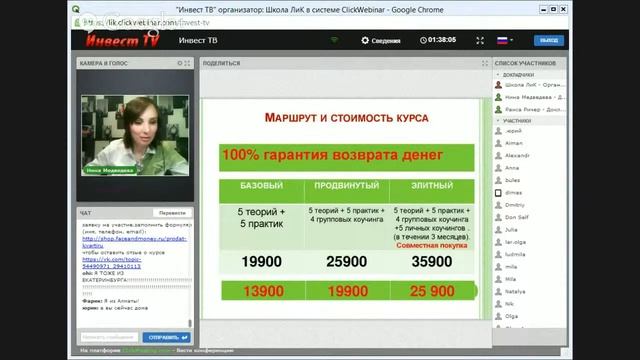Select participant name ludmila
The image size is (640, 360).
pyautogui.click(x=515, y=254)
